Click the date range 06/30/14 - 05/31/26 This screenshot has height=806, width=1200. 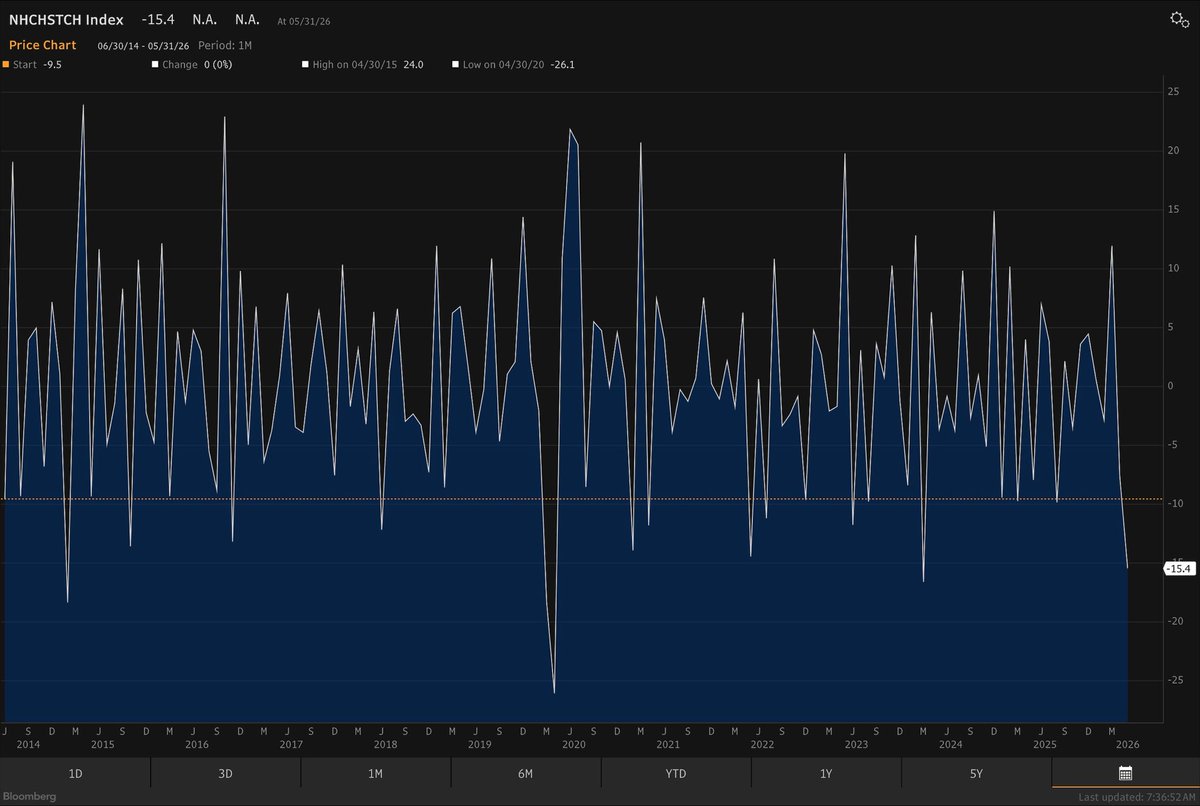point(141,46)
